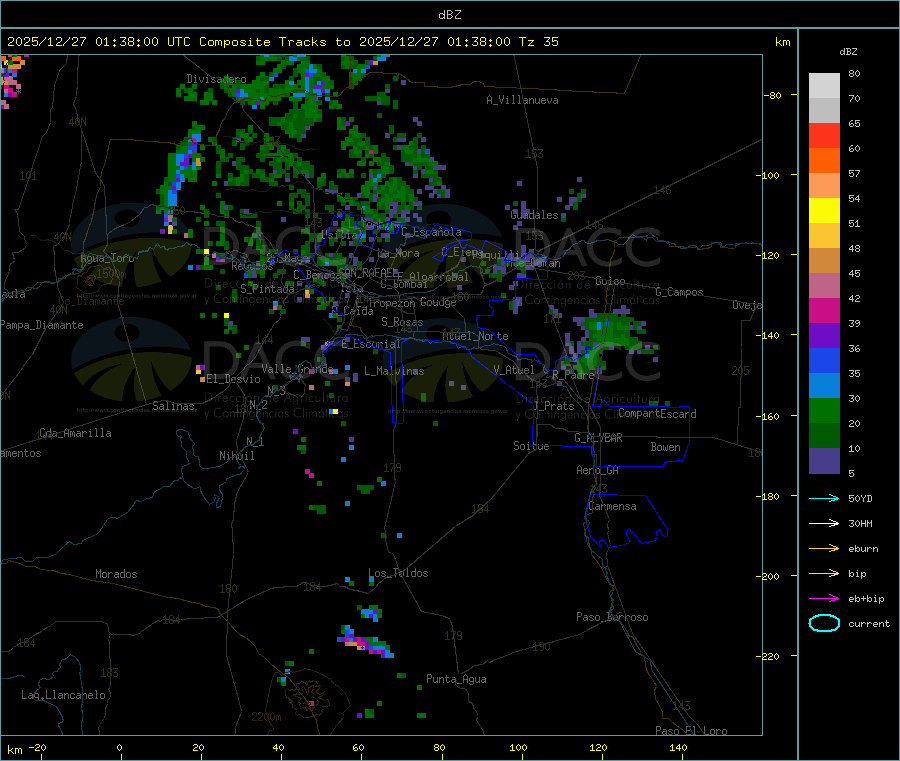
Task: Click the 'Tz 35' threshold text in header
Action: (538, 42)
